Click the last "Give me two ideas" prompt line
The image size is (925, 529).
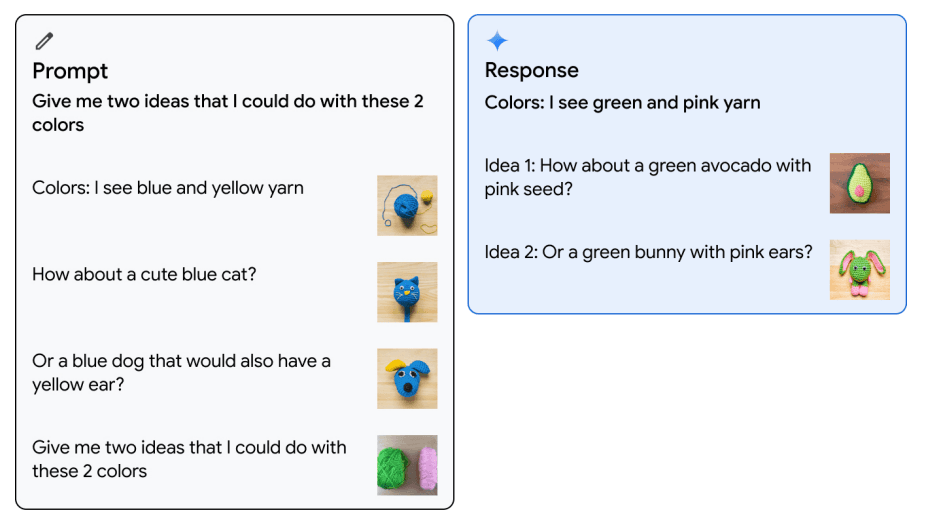coord(189,459)
